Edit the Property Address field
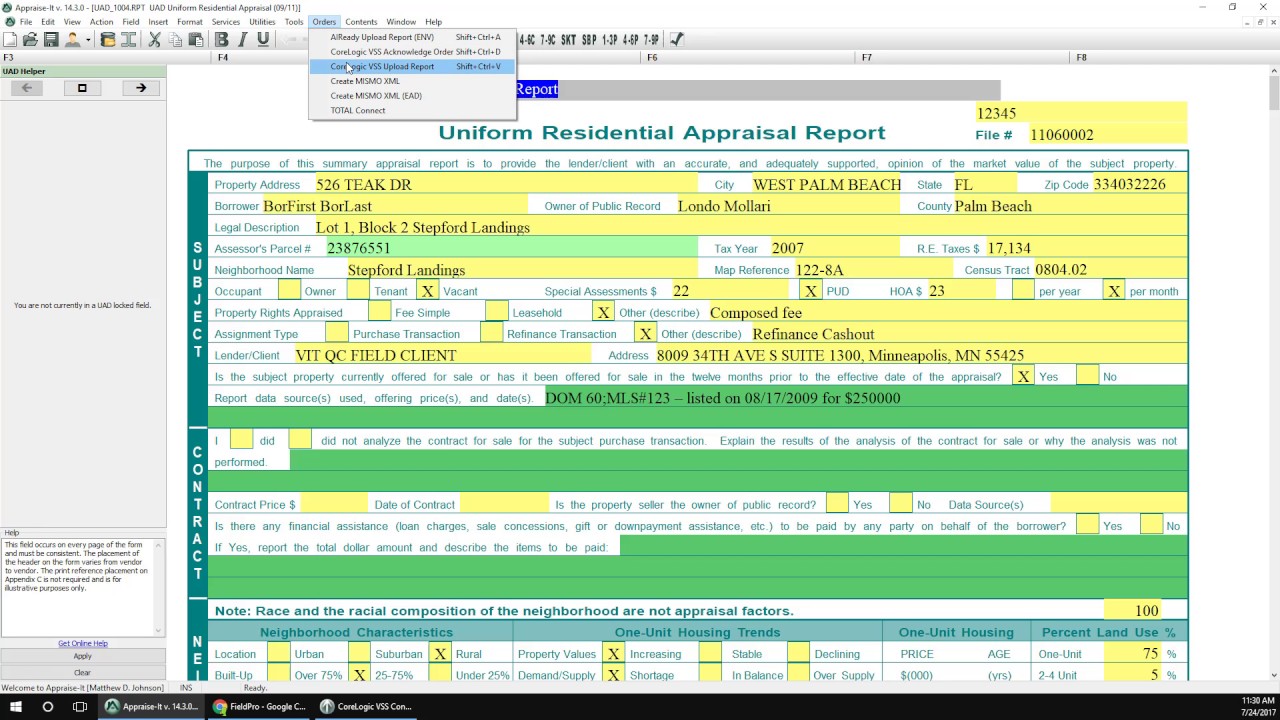 point(506,185)
